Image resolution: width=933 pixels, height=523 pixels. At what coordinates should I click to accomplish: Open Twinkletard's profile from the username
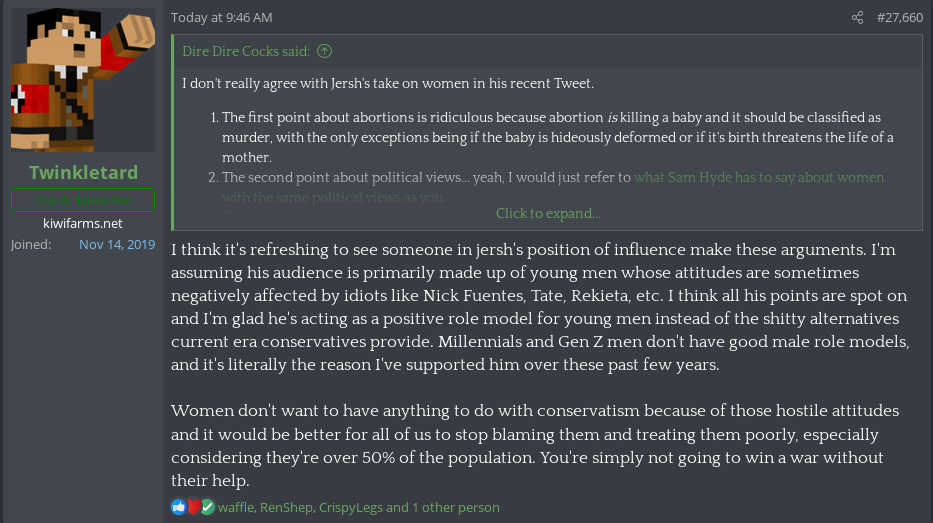(x=83, y=173)
